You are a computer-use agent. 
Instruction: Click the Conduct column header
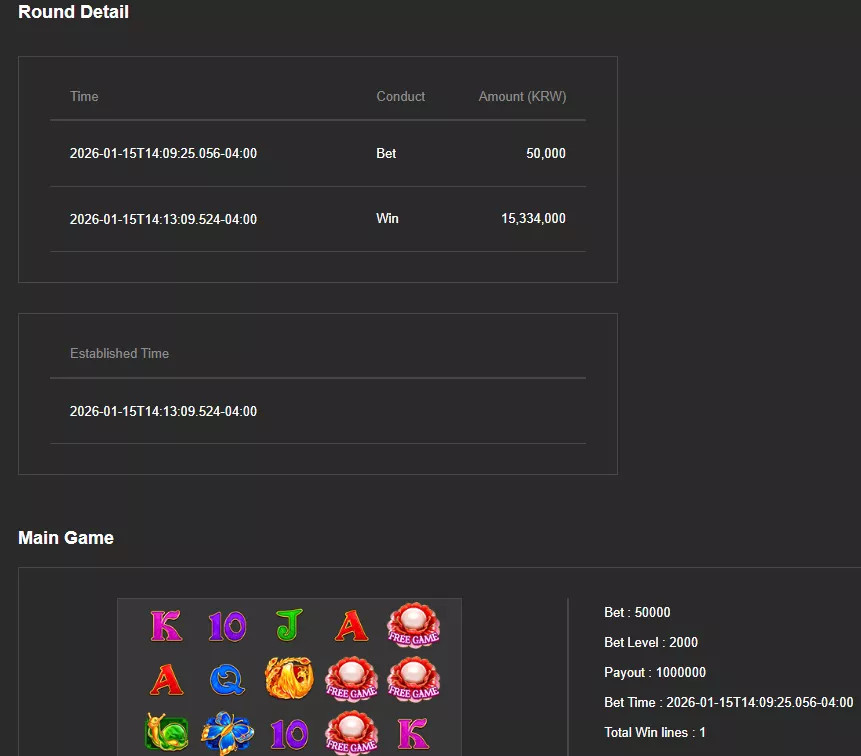click(400, 96)
